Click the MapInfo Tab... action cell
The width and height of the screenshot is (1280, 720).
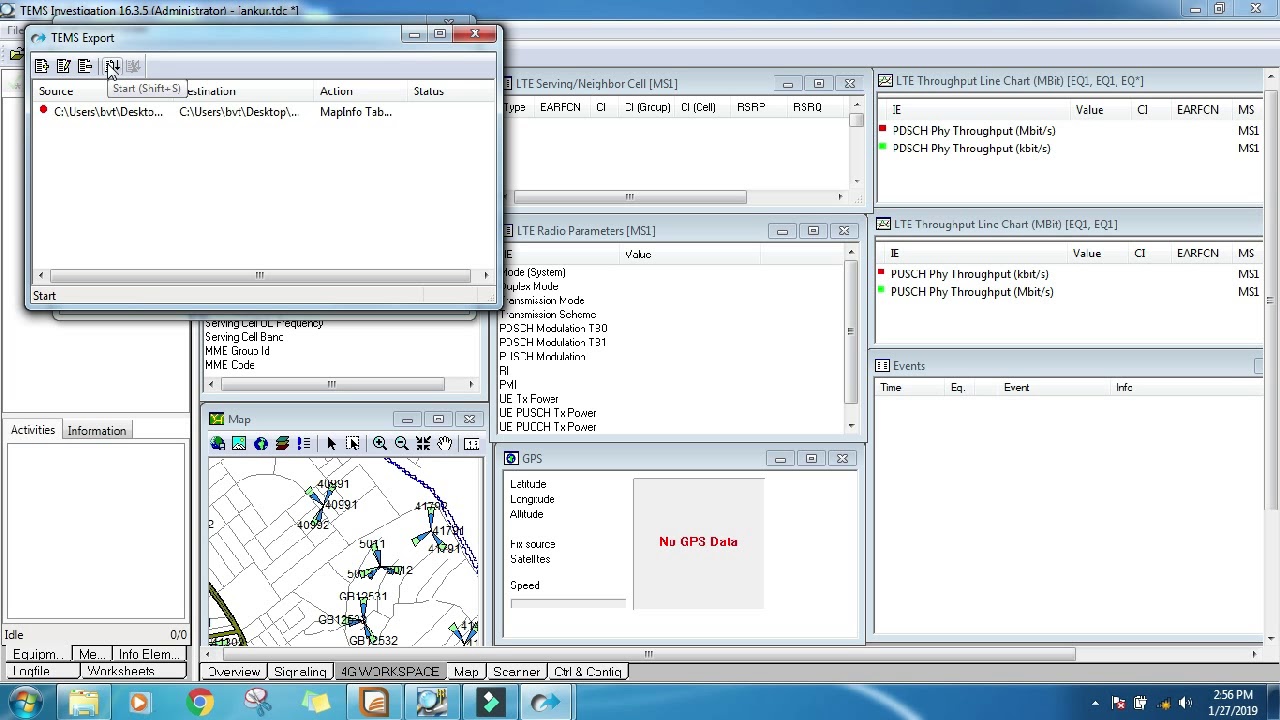click(x=356, y=112)
